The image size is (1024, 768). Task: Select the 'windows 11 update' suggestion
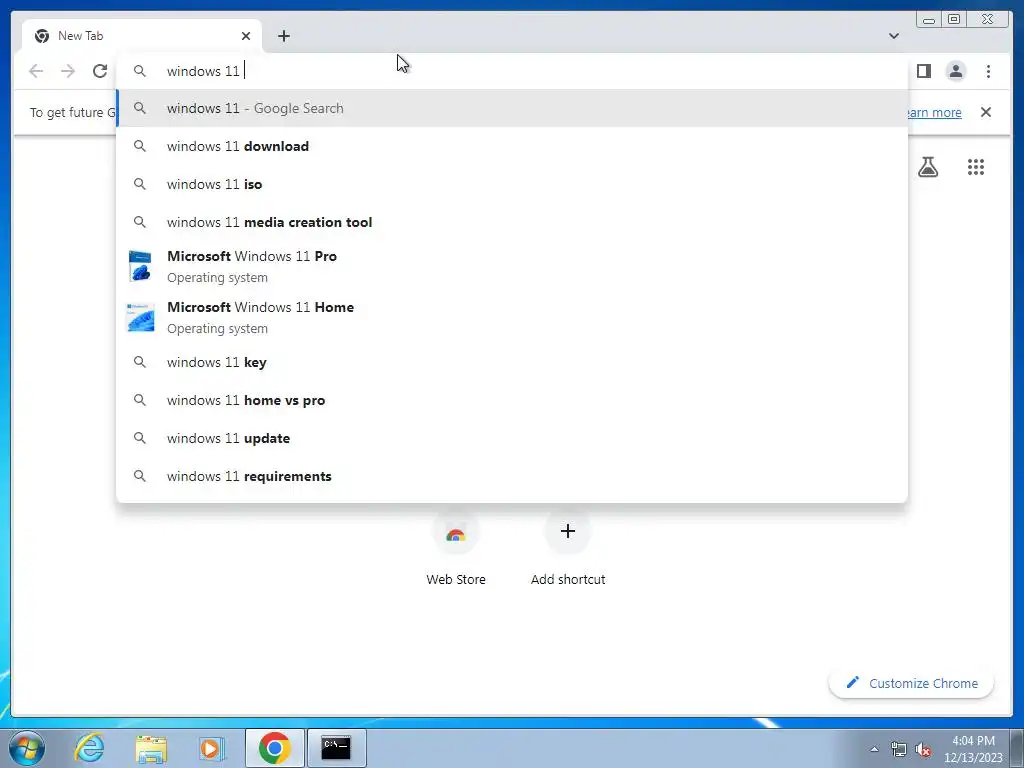coord(512,438)
